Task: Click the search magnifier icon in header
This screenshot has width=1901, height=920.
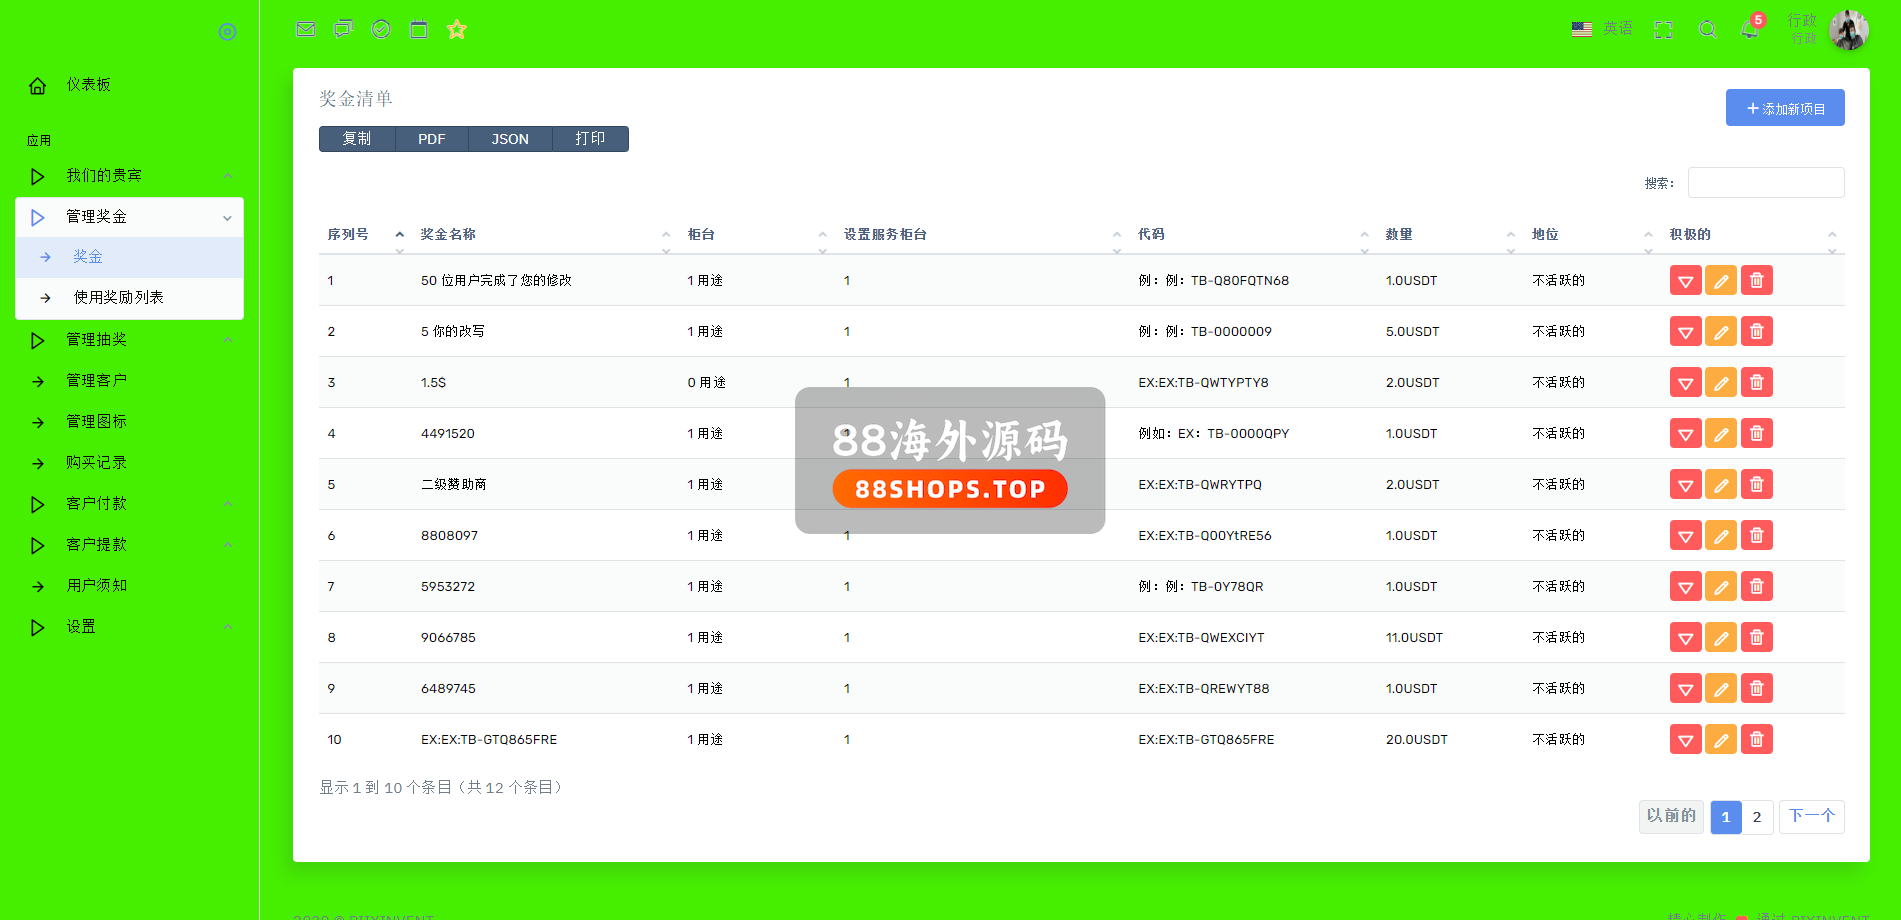Action: click(1708, 30)
